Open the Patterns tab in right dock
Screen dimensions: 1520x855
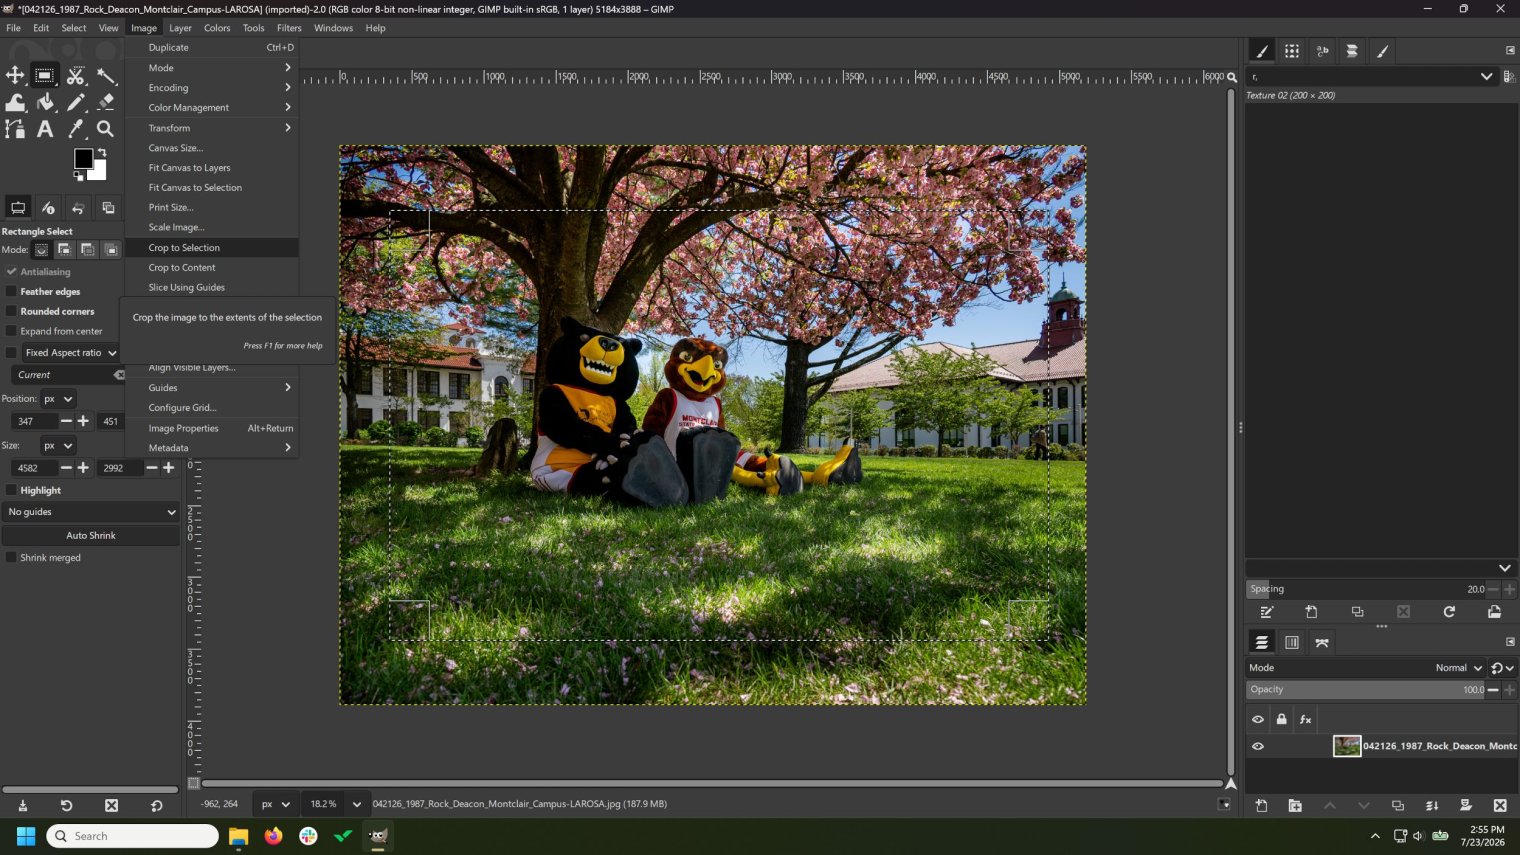pos(1292,51)
